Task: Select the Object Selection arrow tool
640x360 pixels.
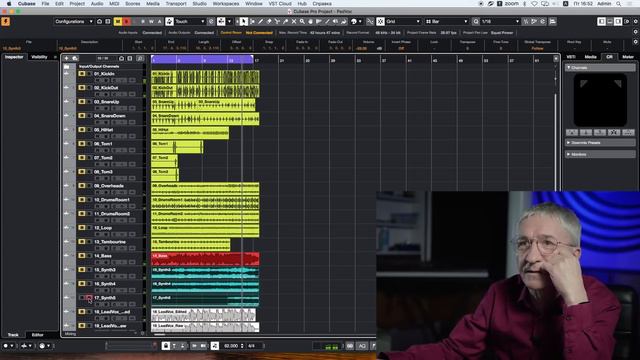Action: coord(244,21)
